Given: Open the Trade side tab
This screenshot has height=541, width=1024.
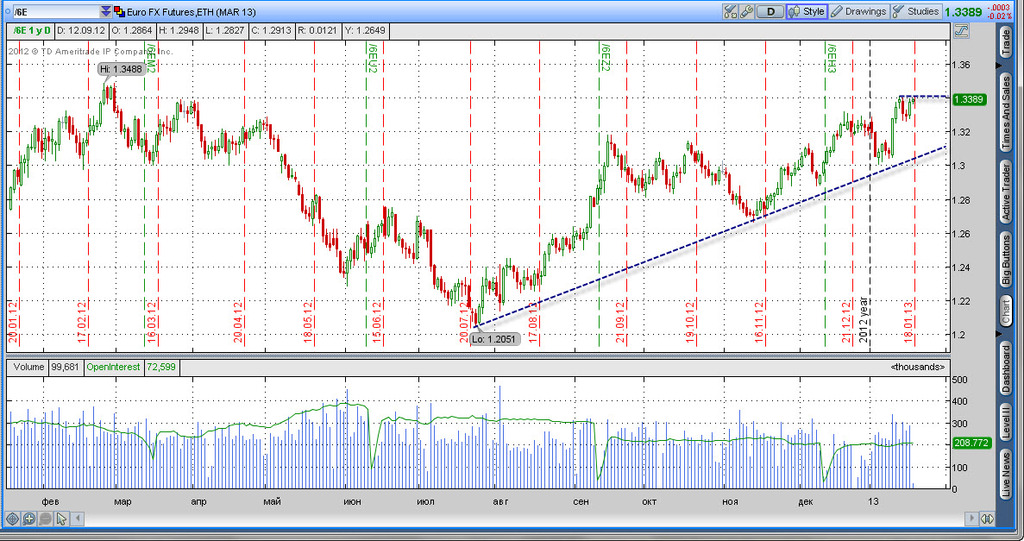Looking at the screenshot, I should pos(1006,41).
